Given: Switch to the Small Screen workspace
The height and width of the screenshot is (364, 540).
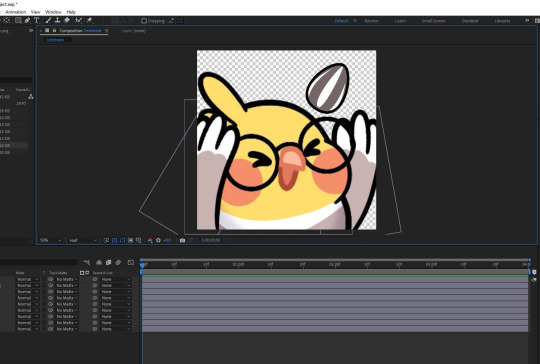Looking at the screenshot, I should (x=434, y=21).
